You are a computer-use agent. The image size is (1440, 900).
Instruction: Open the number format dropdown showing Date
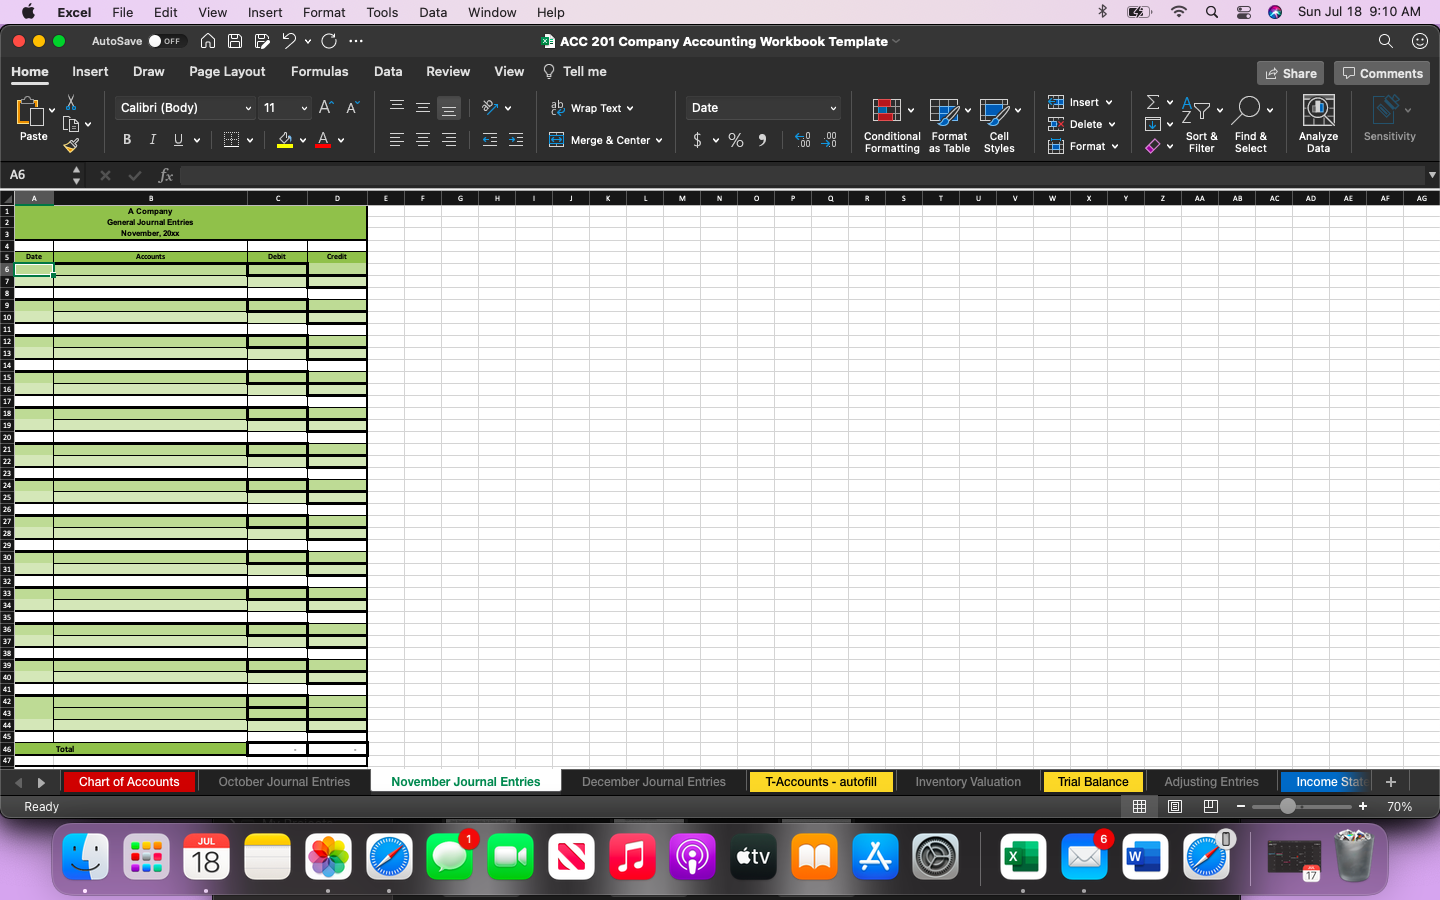click(762, 107)
